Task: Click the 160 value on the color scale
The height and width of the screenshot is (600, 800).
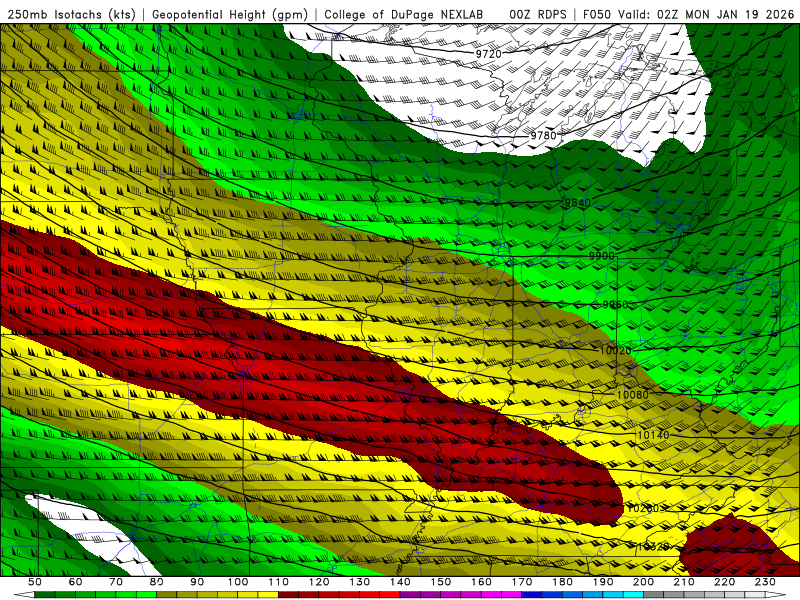Action: tap(481, 582)
